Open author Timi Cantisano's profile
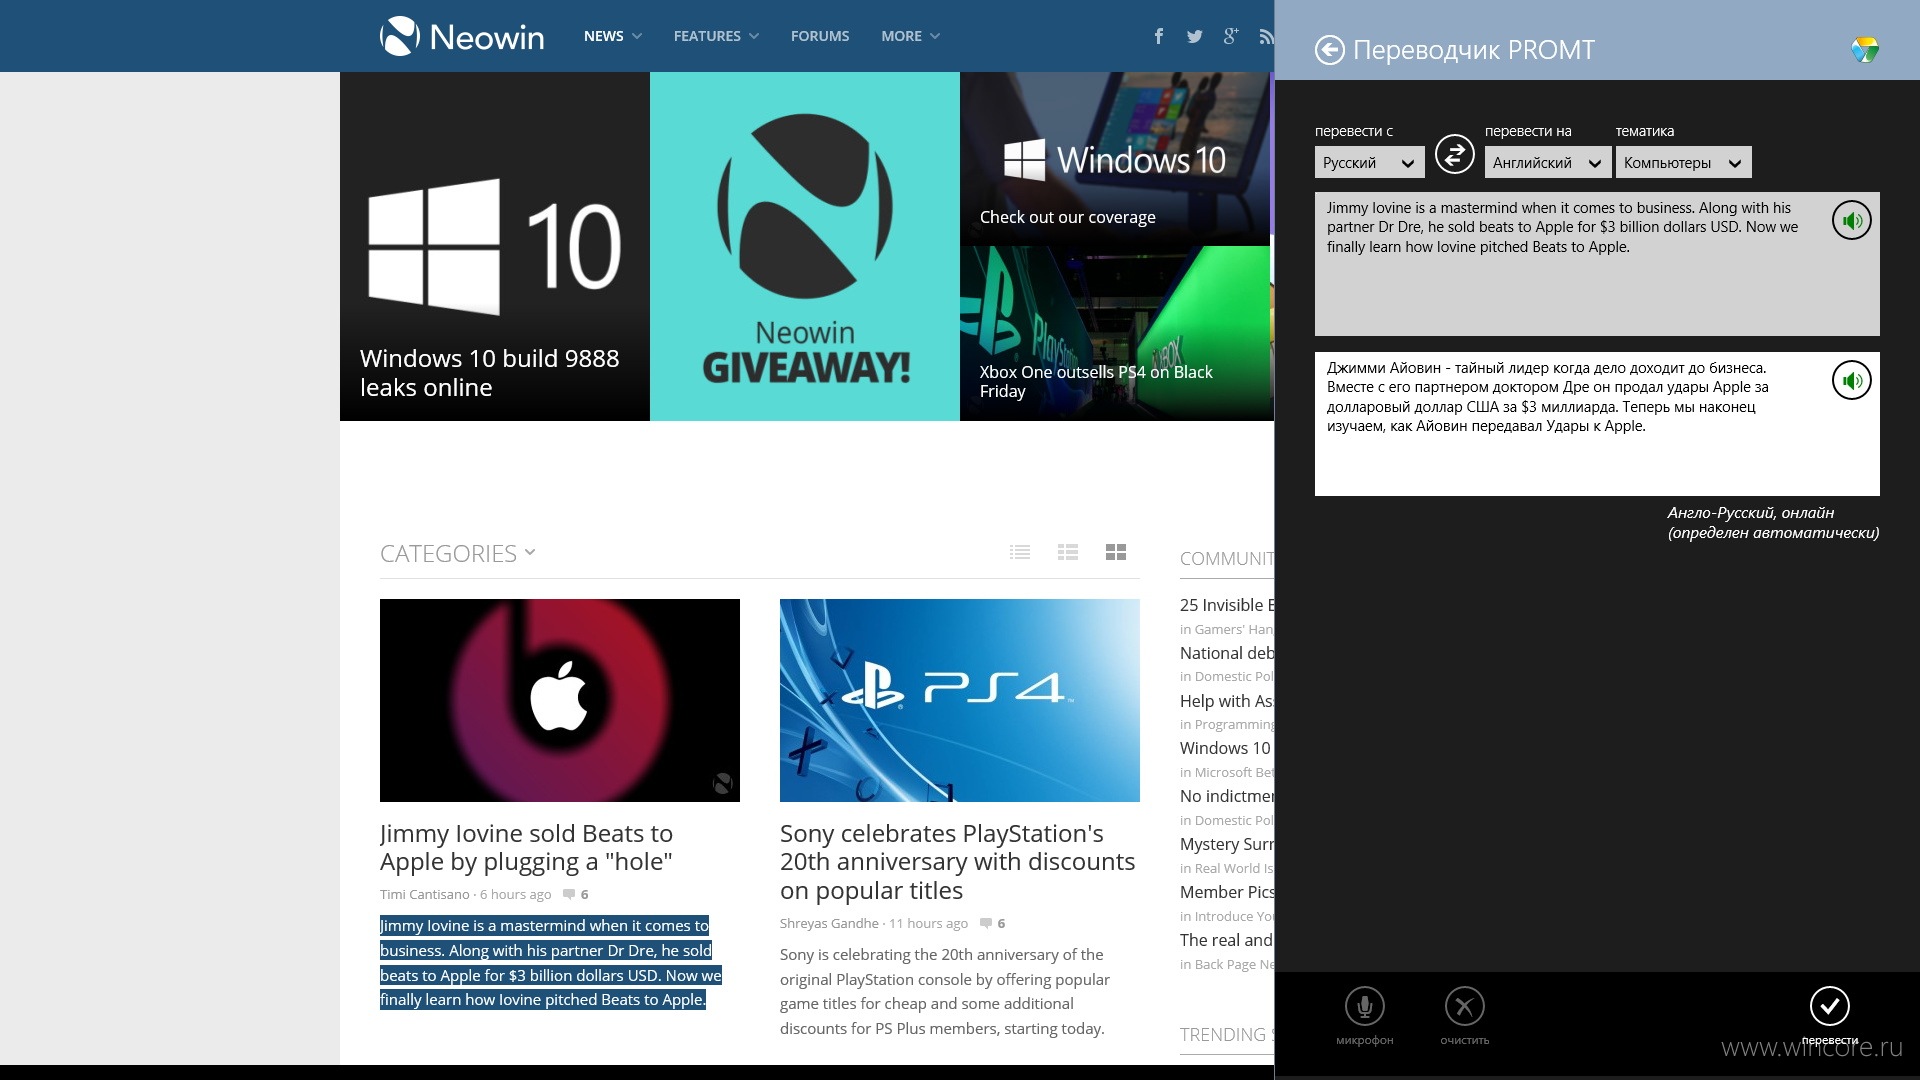Viewport: 1920px width, 1080px height. tap(424, 894)
